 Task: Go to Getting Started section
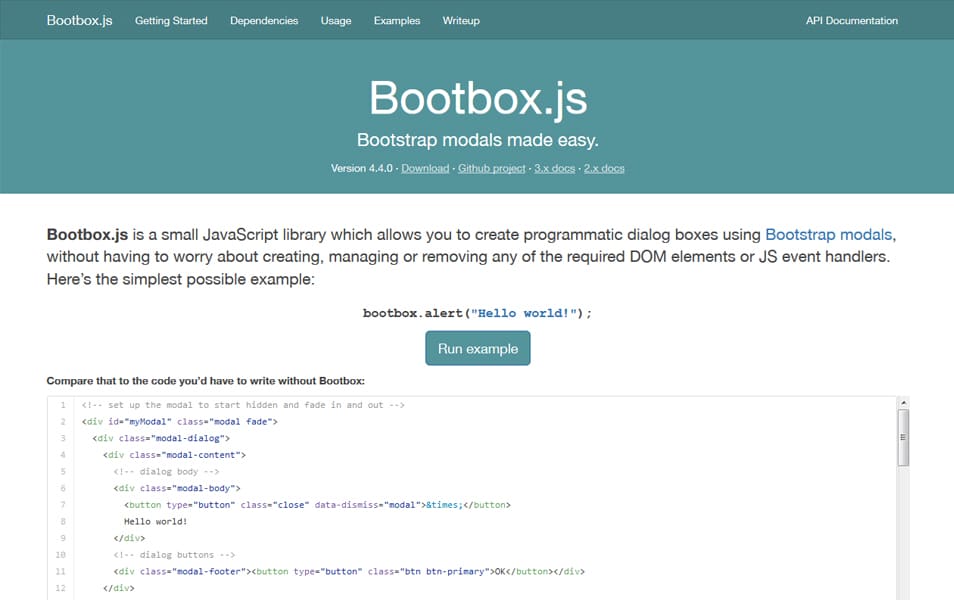point(171,21)
